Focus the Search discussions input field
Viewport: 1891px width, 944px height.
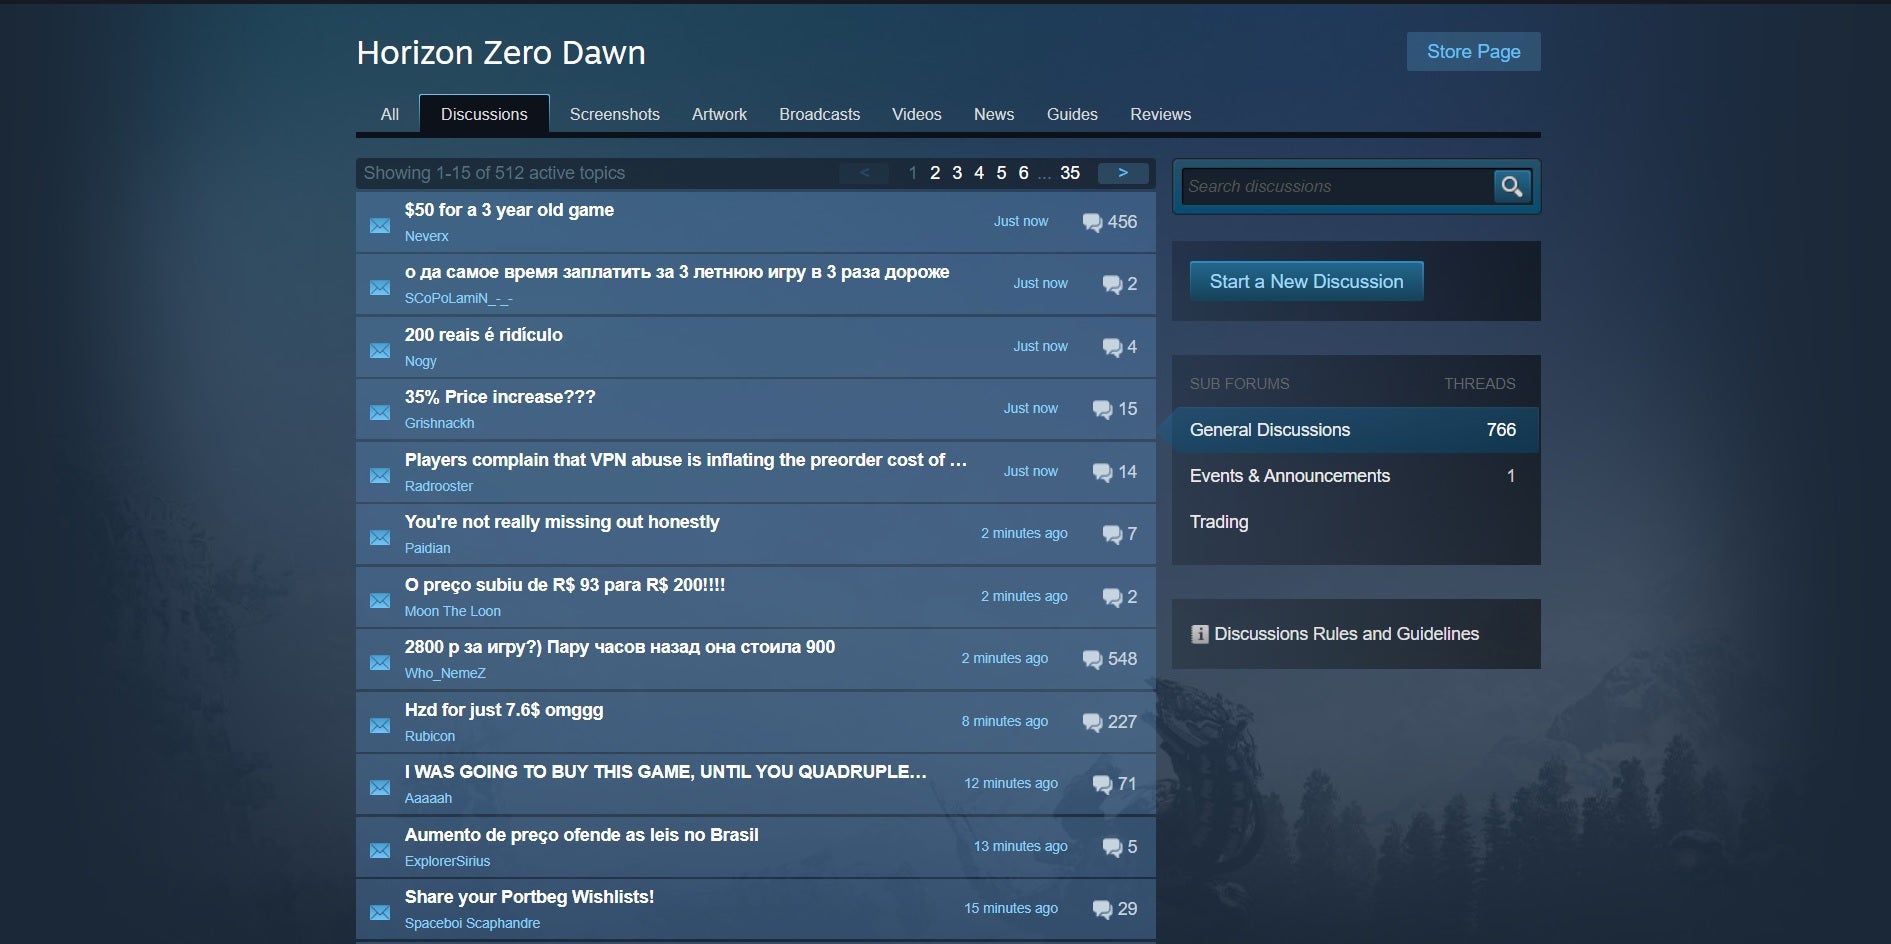pyautogui.click(x=1336, y=187)
